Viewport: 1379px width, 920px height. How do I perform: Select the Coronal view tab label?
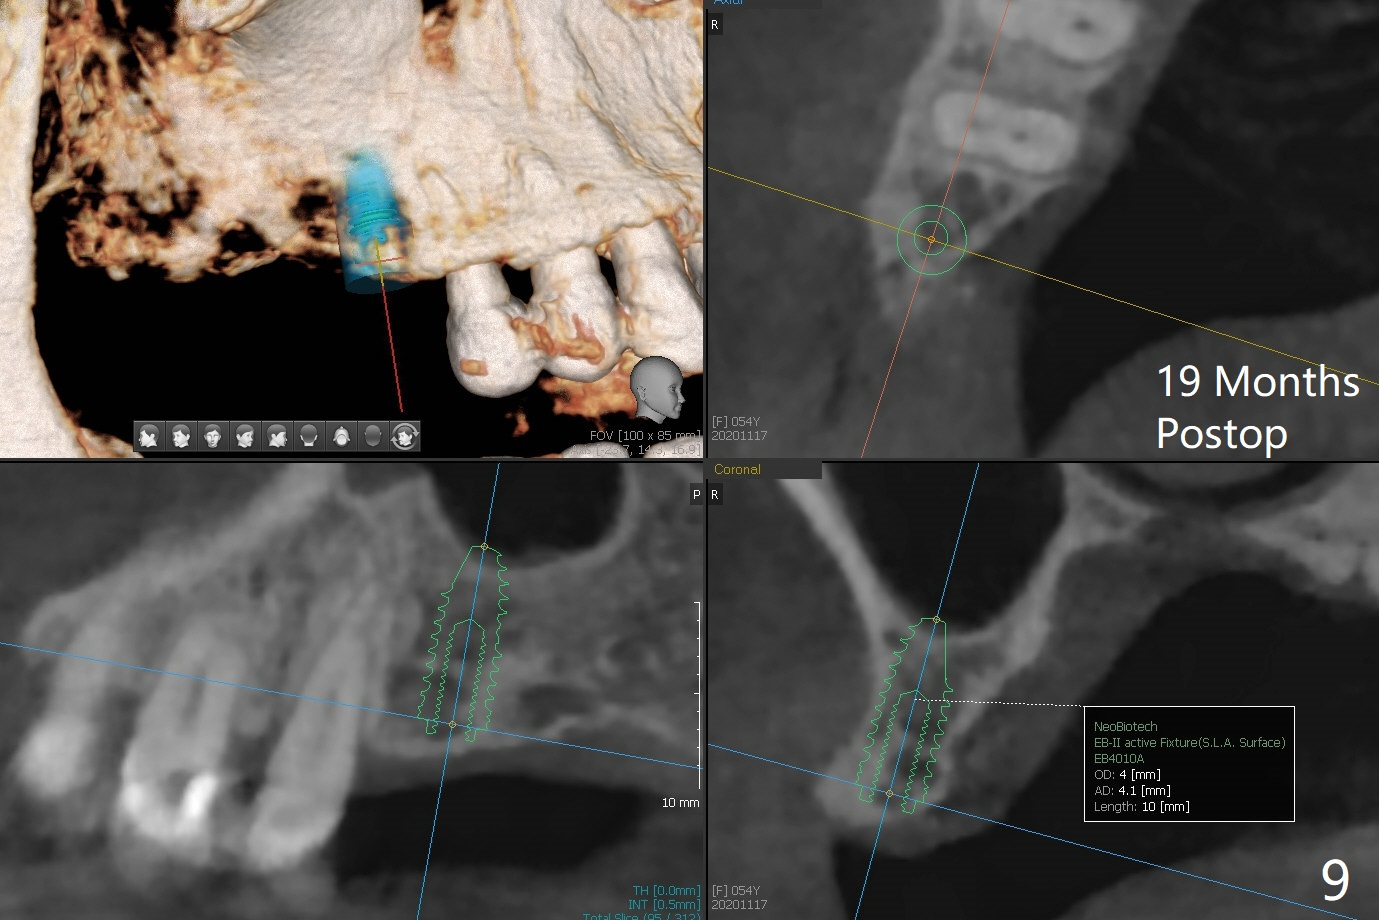[737, 469]
